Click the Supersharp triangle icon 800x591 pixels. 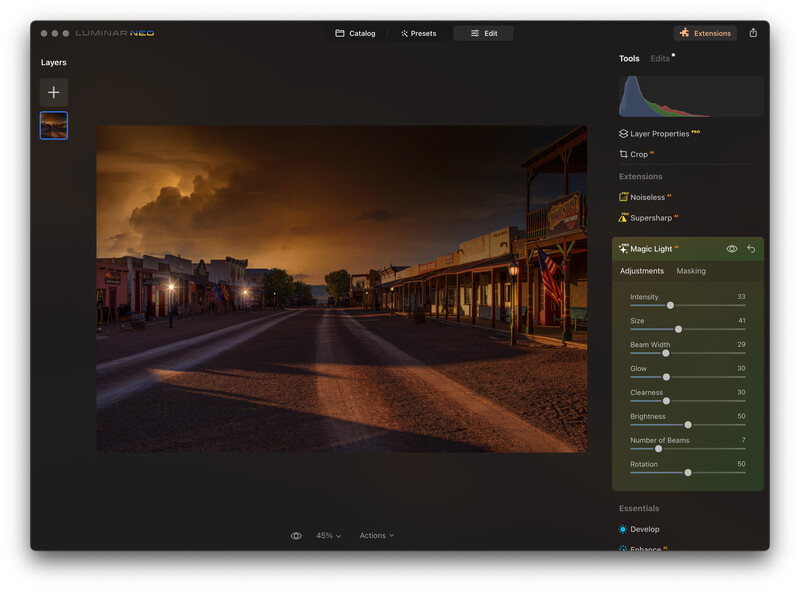tap(623, 217)
